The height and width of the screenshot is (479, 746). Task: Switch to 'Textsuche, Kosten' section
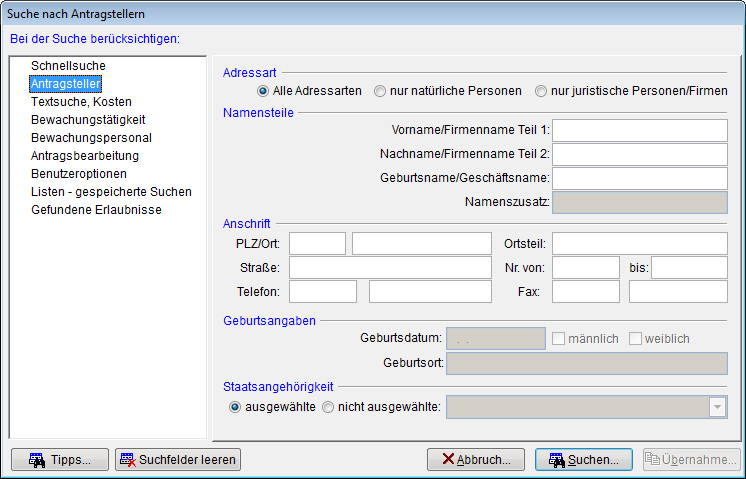tap(81, 102)
